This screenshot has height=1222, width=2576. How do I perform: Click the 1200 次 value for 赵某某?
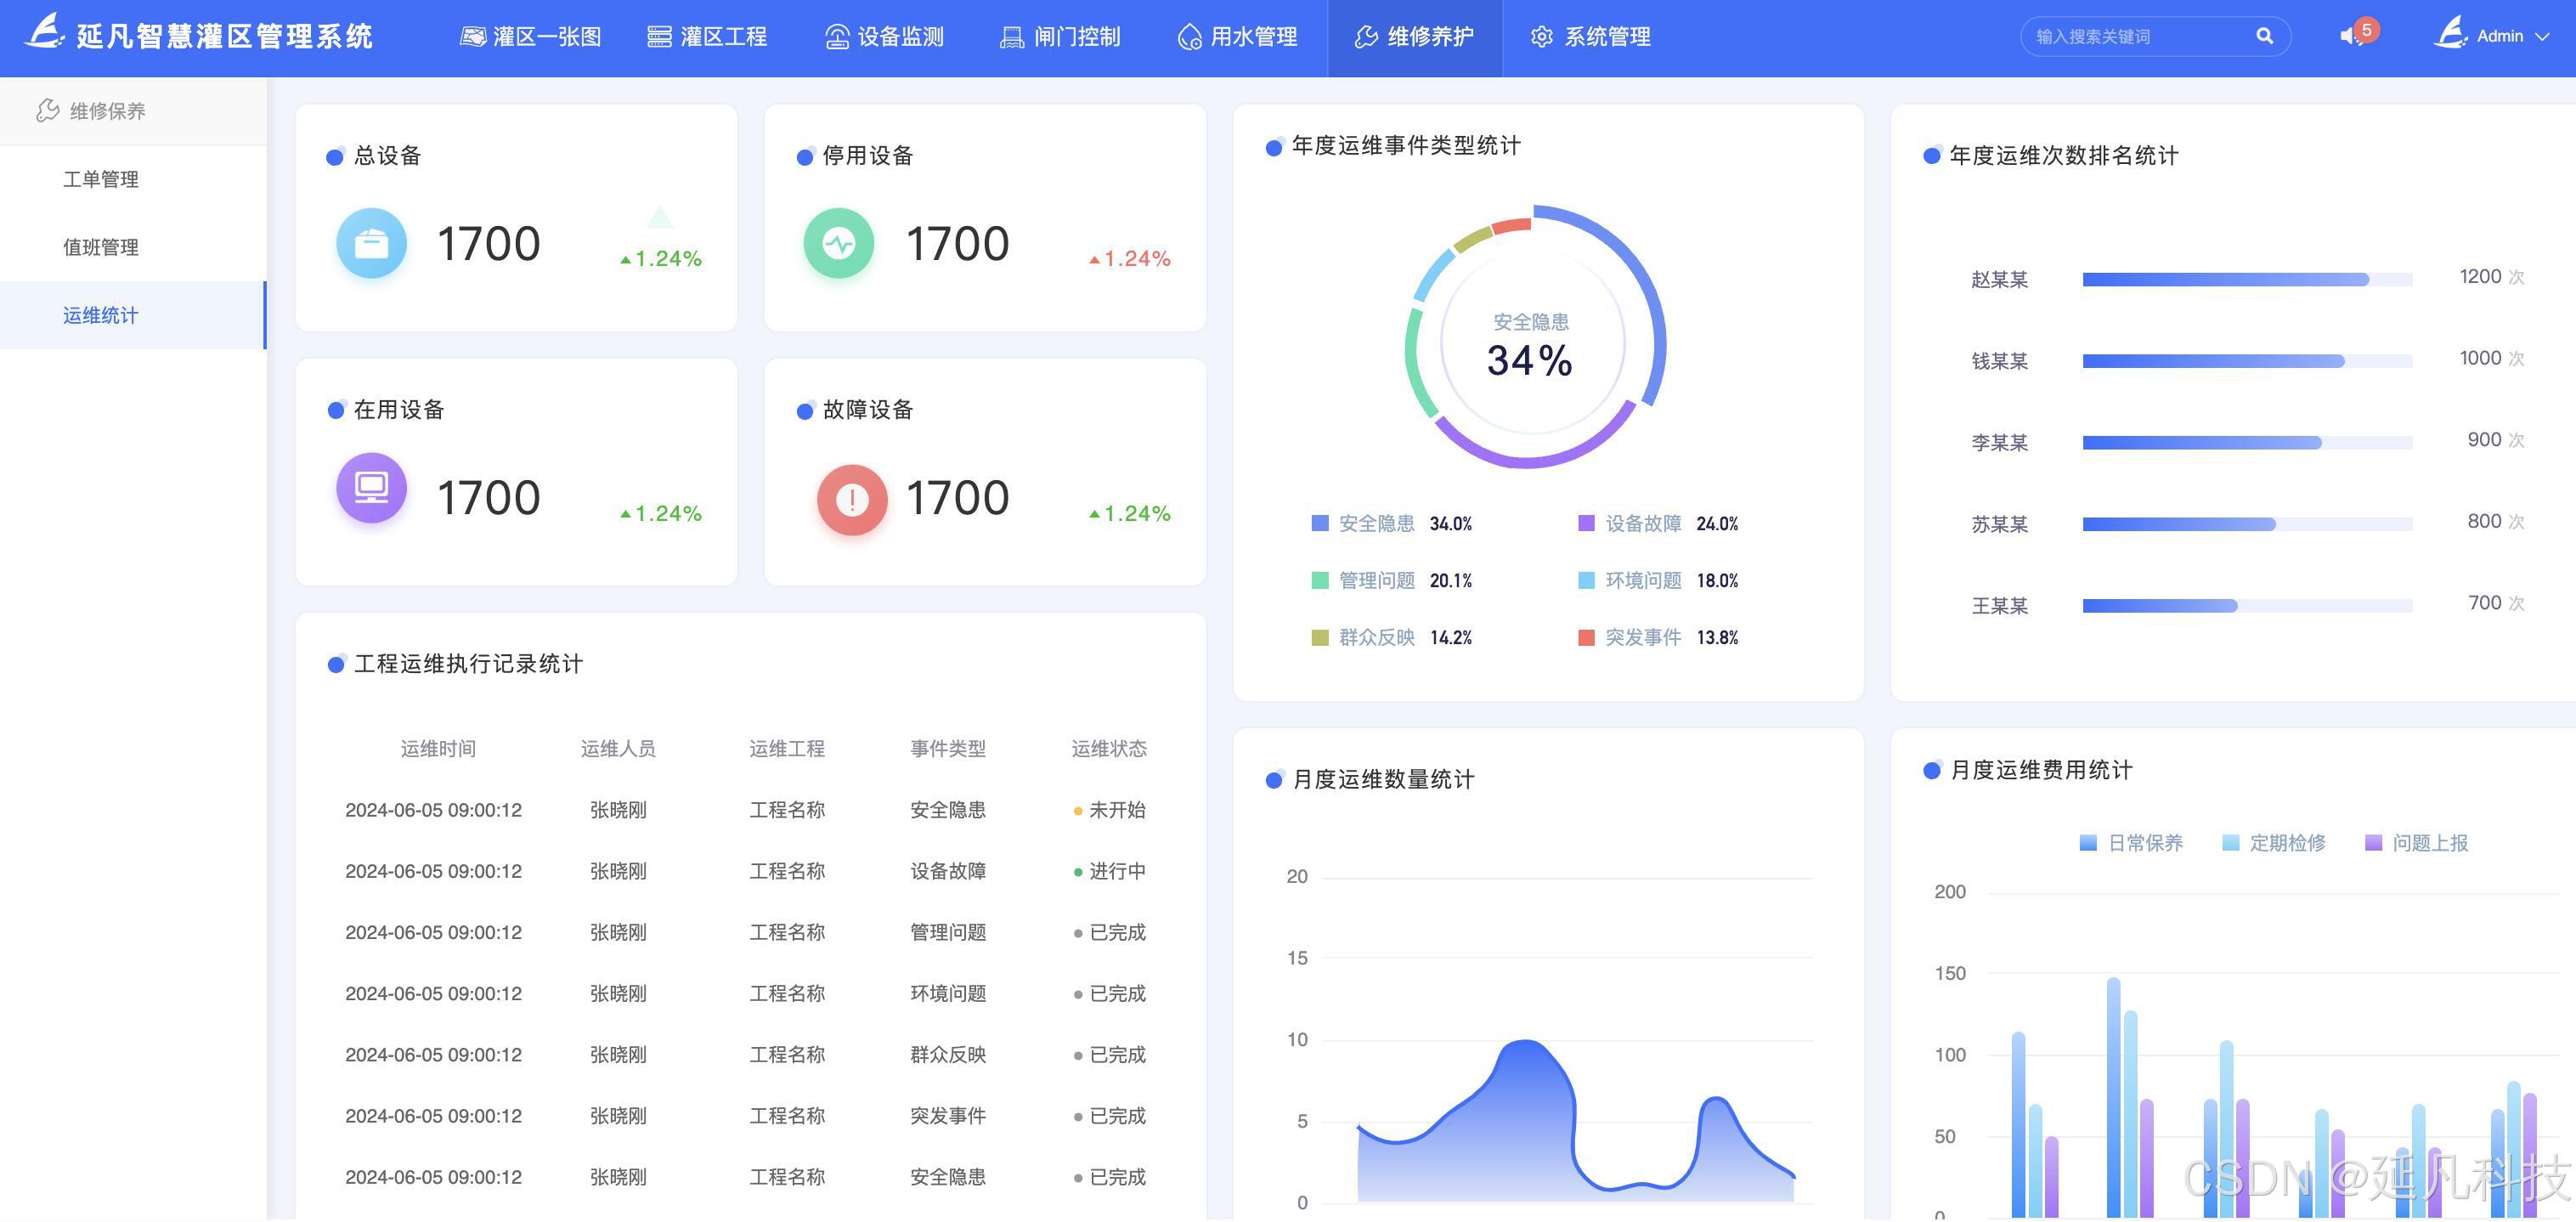point(2491,277)
